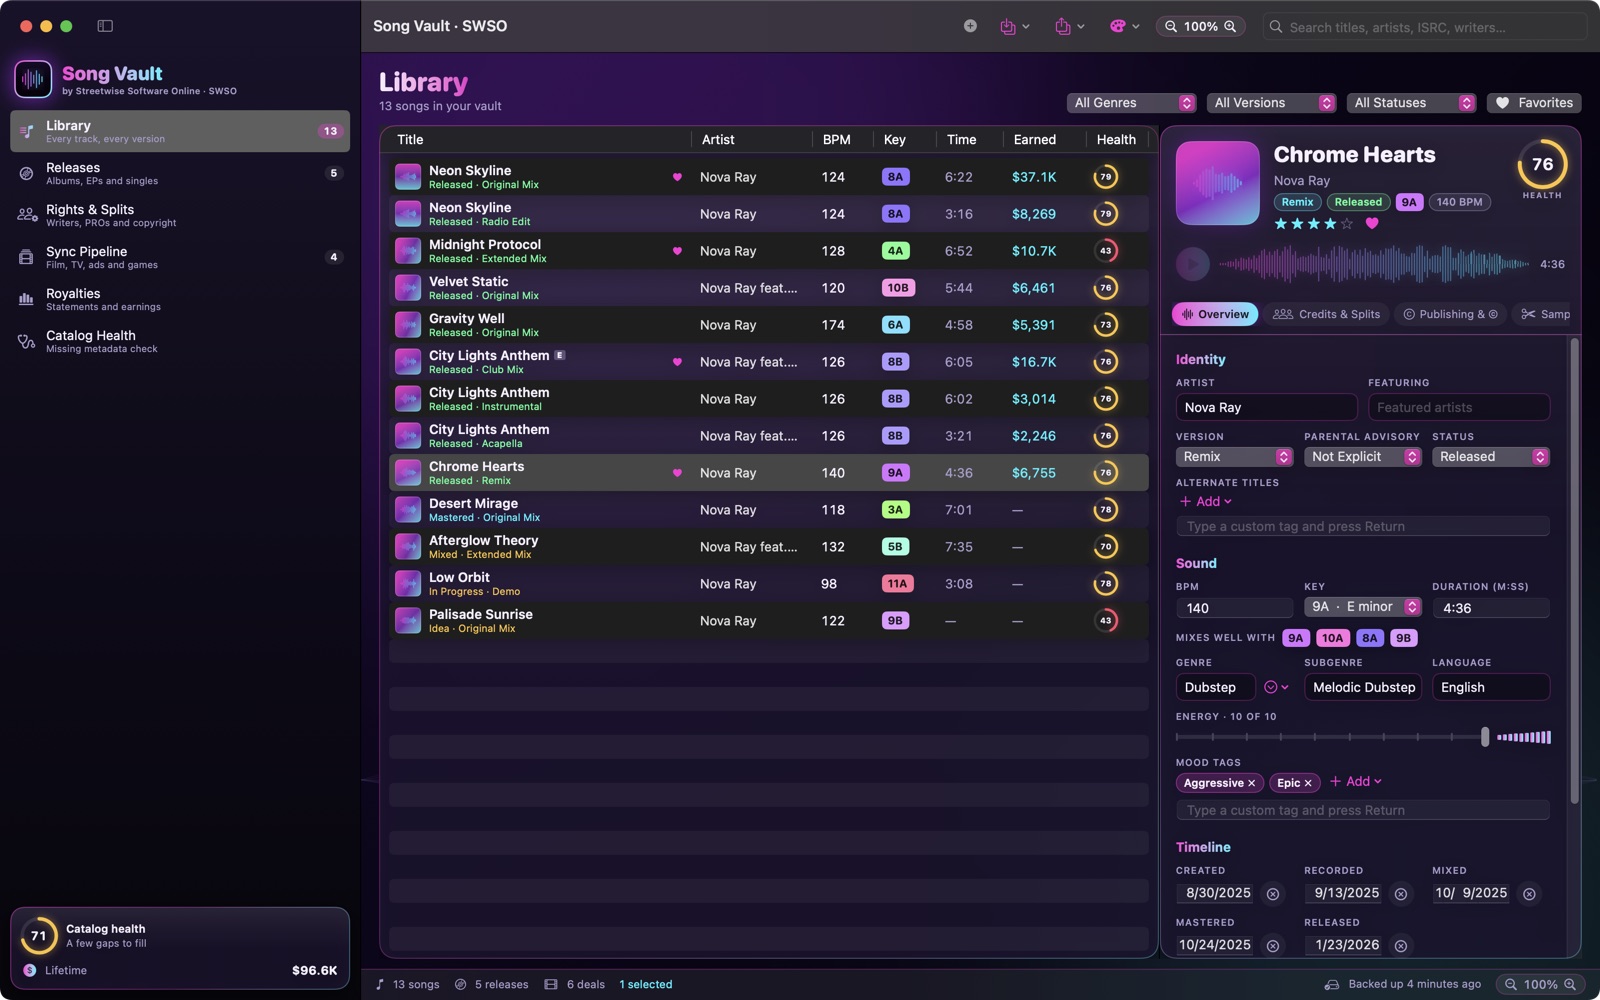
Task: Open the All Statuses filter dropdown
Action: (1411, 103)
